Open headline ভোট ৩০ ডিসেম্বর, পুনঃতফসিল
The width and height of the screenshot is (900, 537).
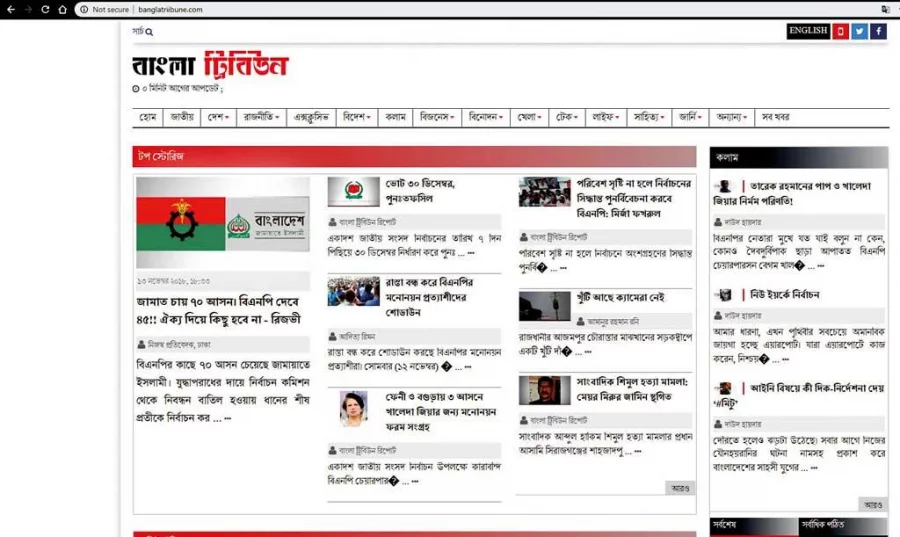[x=420, y=191]
